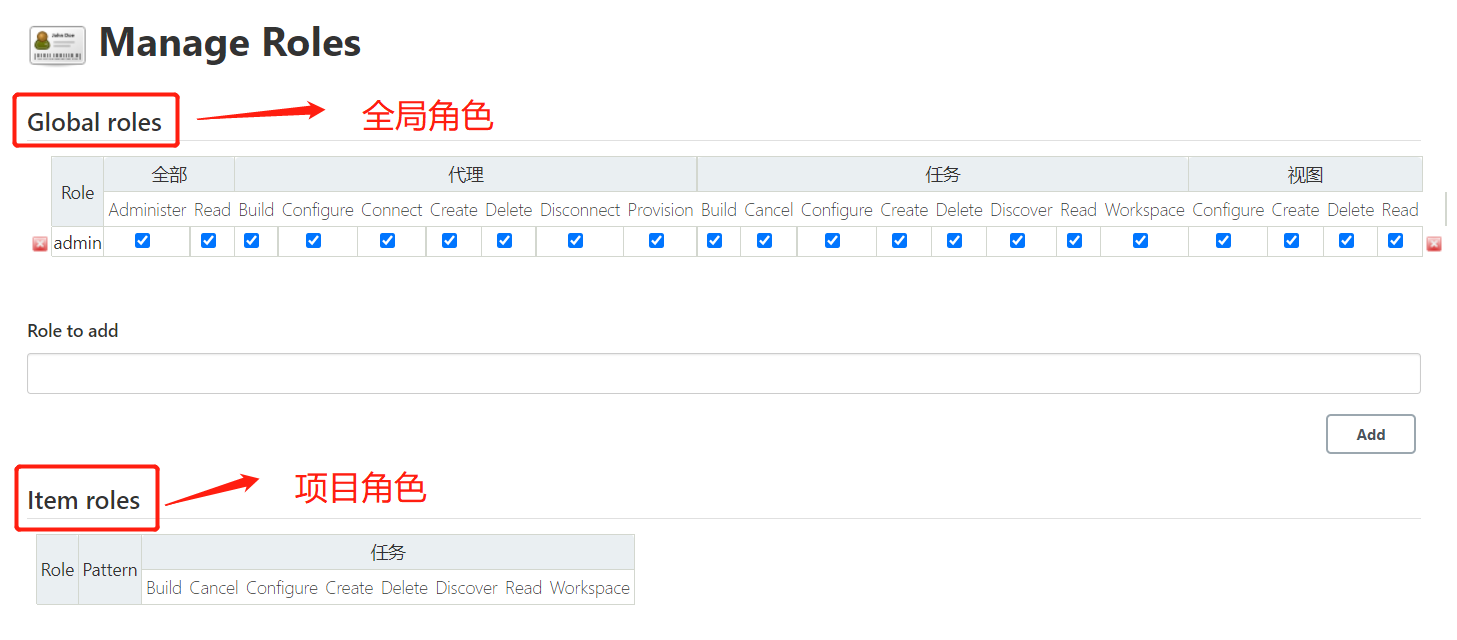Click the Add button for new role
Viewport: 1457px width, 640px height.
coord(1371,434)
